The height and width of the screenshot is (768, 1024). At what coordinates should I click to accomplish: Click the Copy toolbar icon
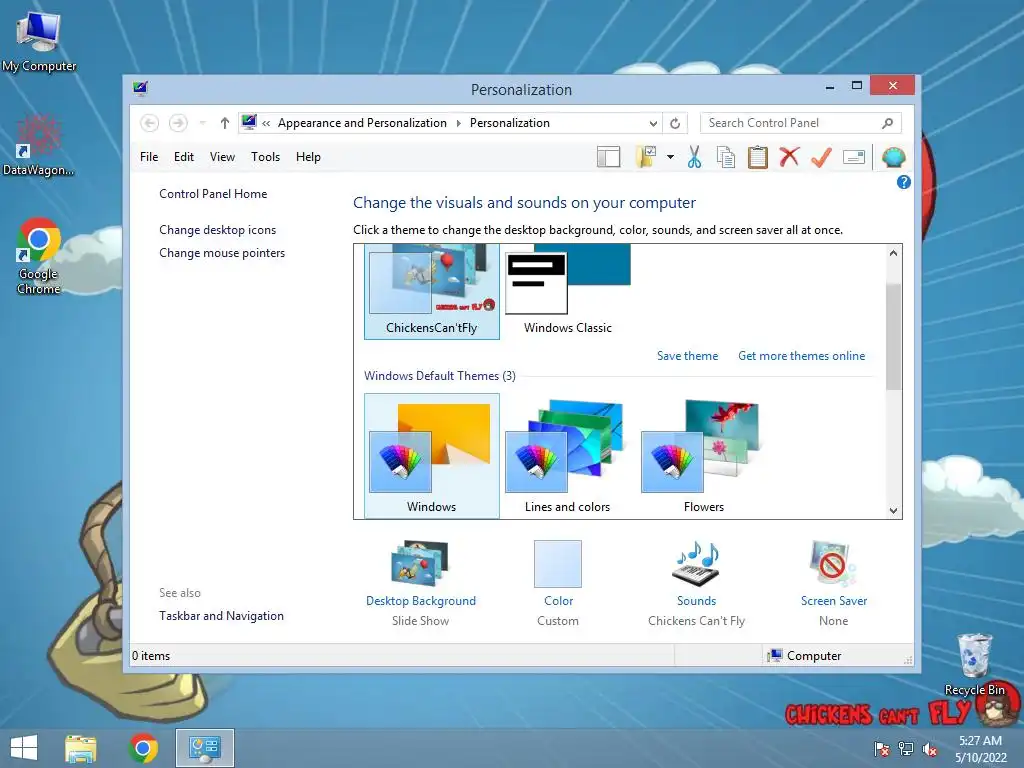tap(726, 157)
